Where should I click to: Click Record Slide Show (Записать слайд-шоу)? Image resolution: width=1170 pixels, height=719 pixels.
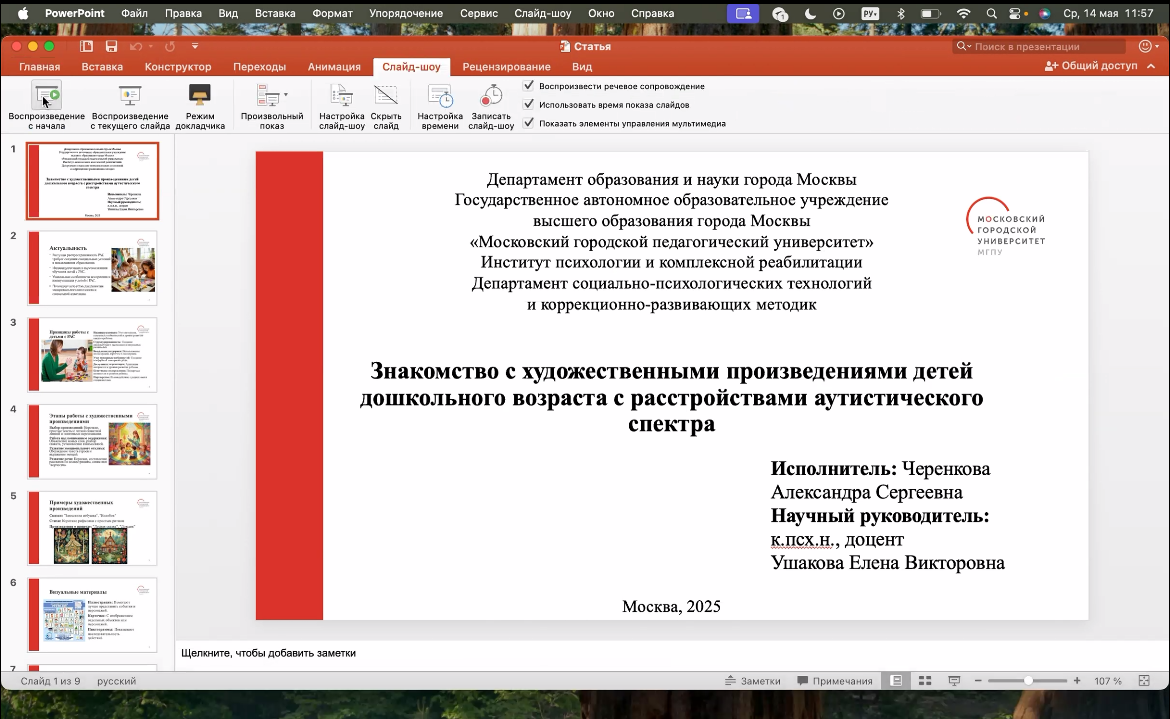tap(491, 96)
